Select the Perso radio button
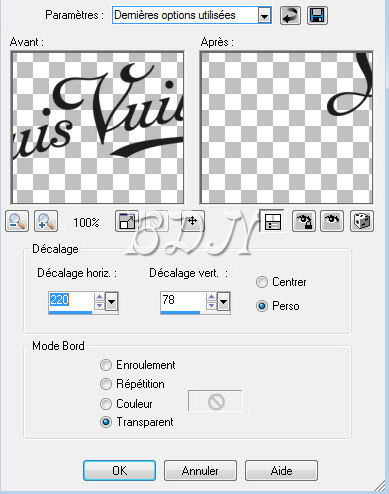Viewport: 389px width, 494px height. [262, 306]
